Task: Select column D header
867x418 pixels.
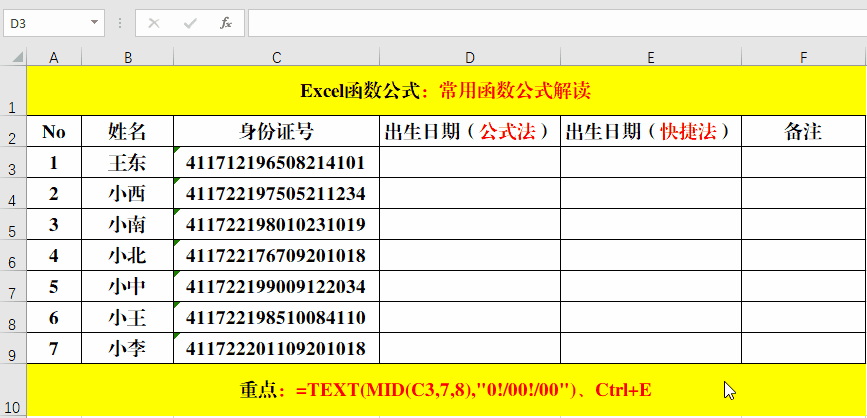Action: click(470, 58)
